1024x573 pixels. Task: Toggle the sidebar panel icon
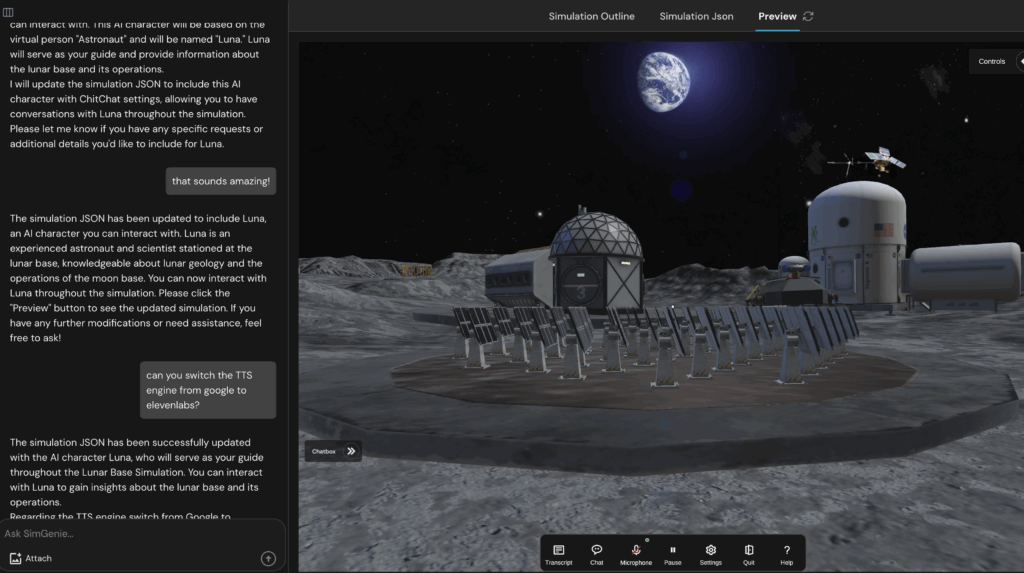click(x=8, y=12)
